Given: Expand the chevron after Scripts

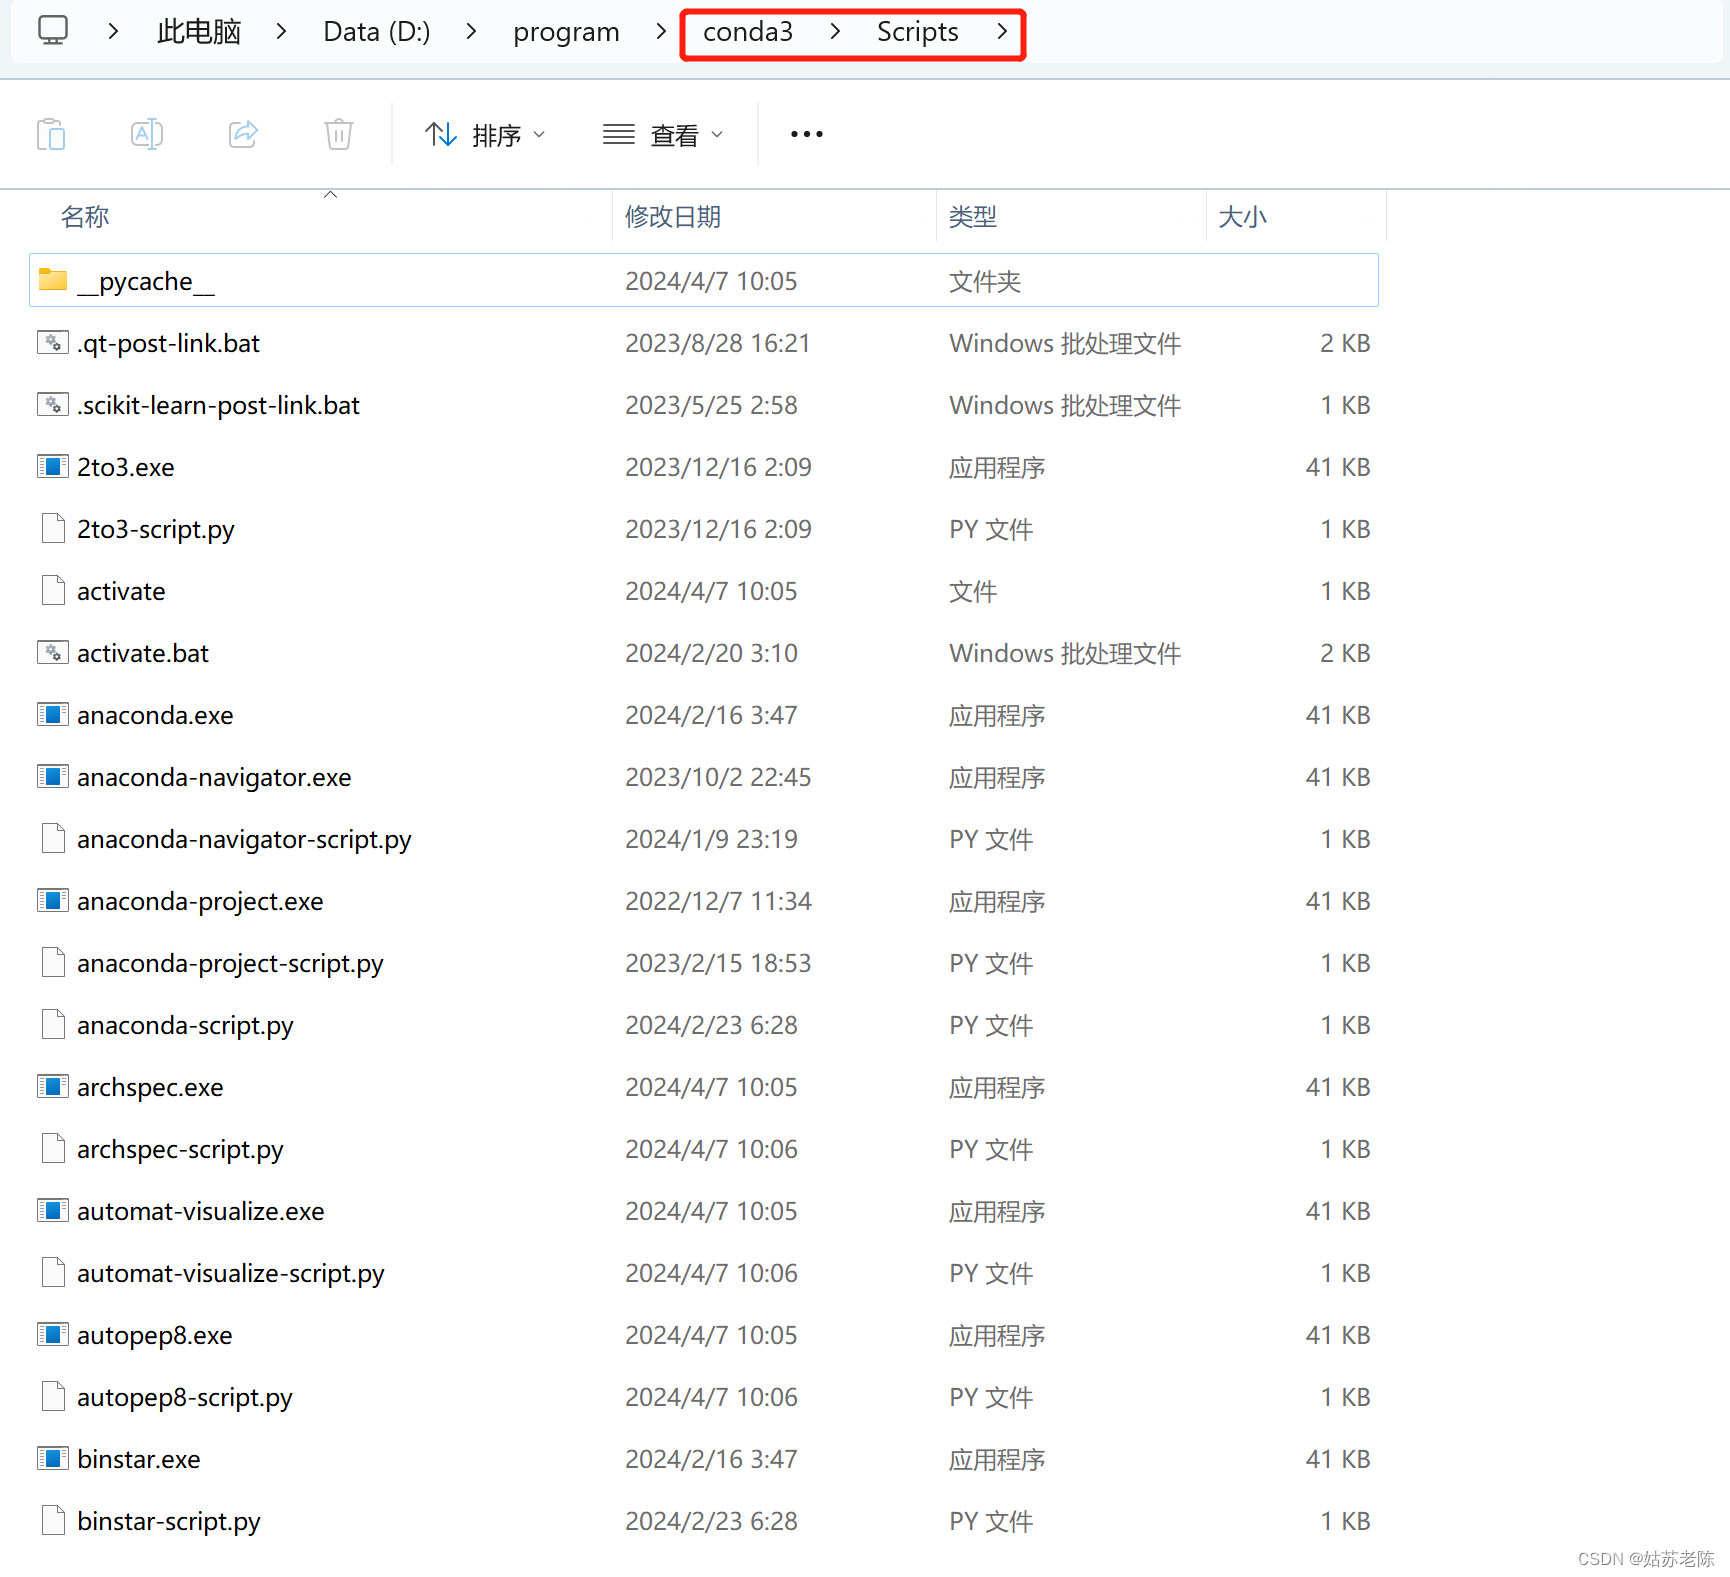Looking at the screenshot, I should point(1002,31).
